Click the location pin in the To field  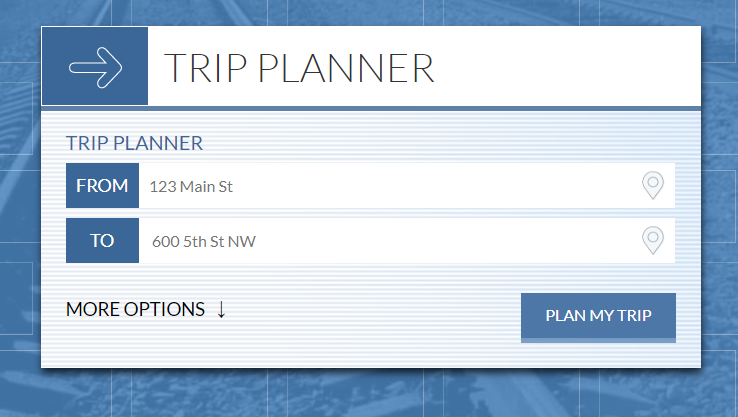click(653, 241)
